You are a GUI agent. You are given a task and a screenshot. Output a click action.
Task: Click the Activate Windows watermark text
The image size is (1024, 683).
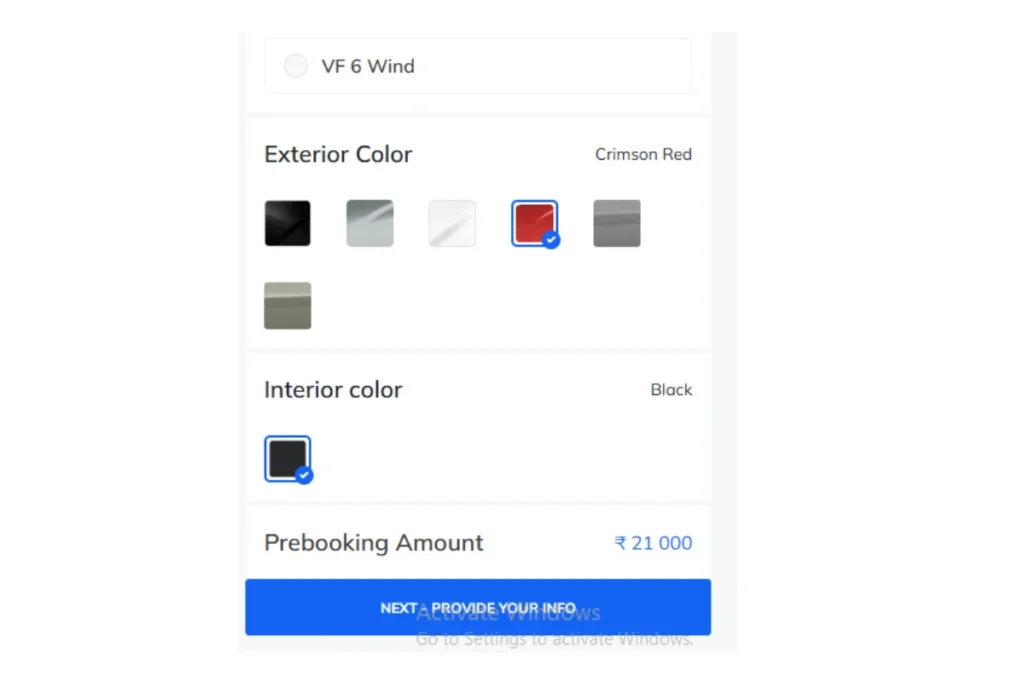[x=508, y=612]
